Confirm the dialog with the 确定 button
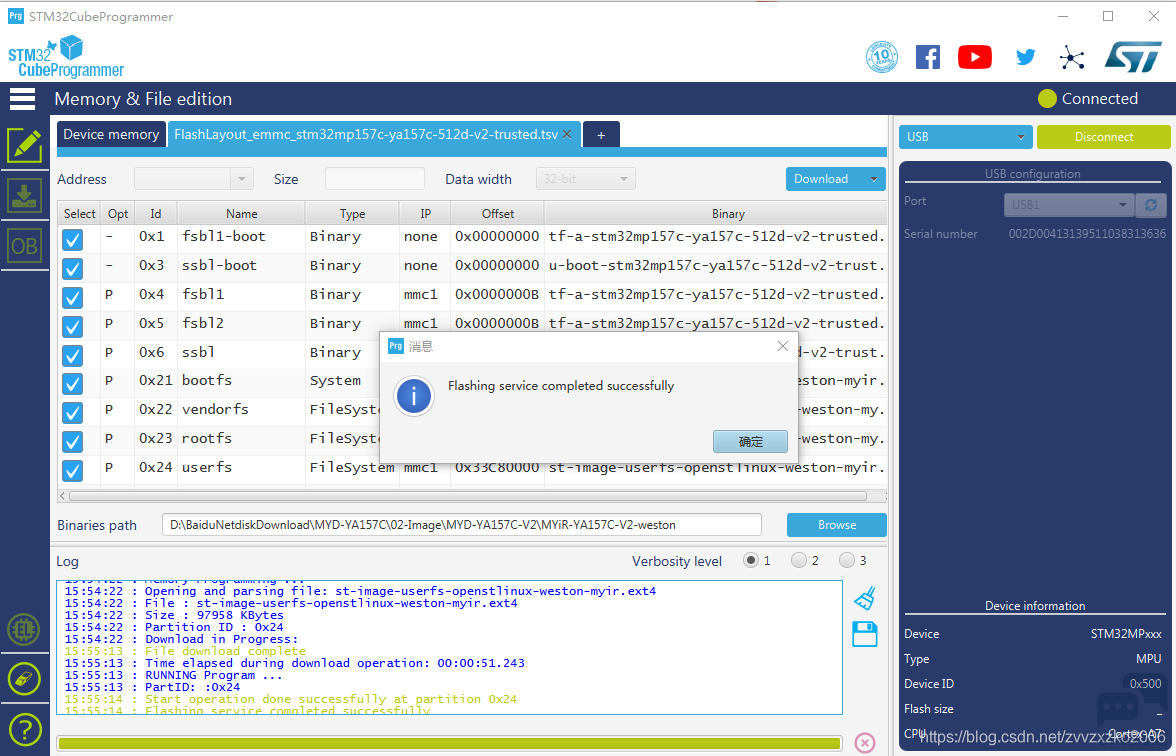 pyautogui.click(x=750, y=442)
